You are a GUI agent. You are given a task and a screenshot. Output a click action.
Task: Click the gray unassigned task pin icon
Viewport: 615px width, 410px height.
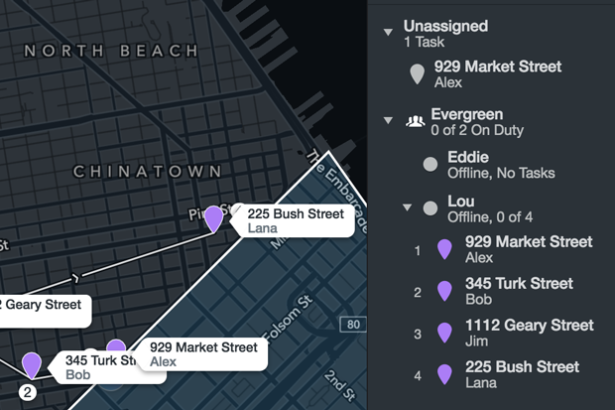417,74
